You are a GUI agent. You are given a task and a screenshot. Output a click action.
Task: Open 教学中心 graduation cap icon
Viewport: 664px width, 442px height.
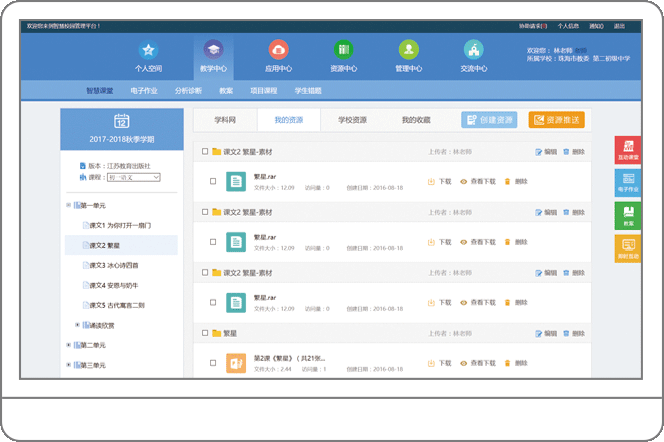pos(213,50)
